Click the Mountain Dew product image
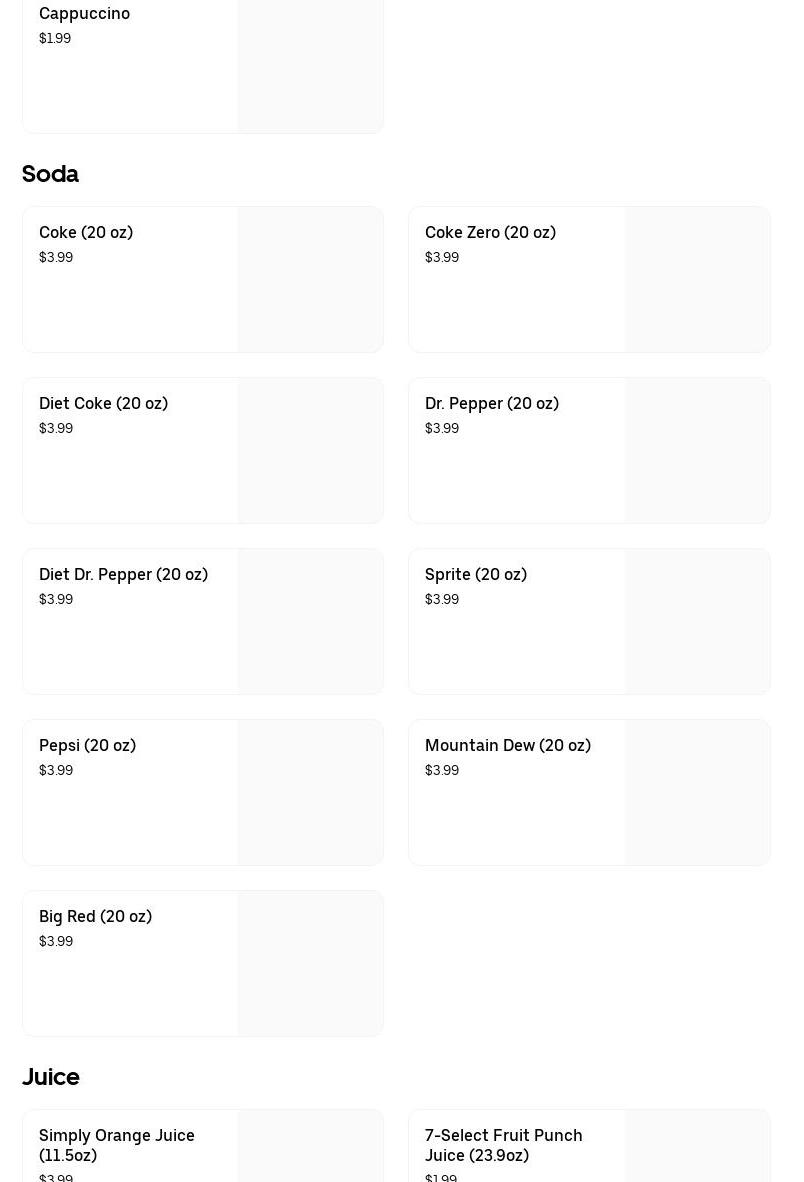The height and width of the screenshot is (1182, 804). [x=697, y=792]
